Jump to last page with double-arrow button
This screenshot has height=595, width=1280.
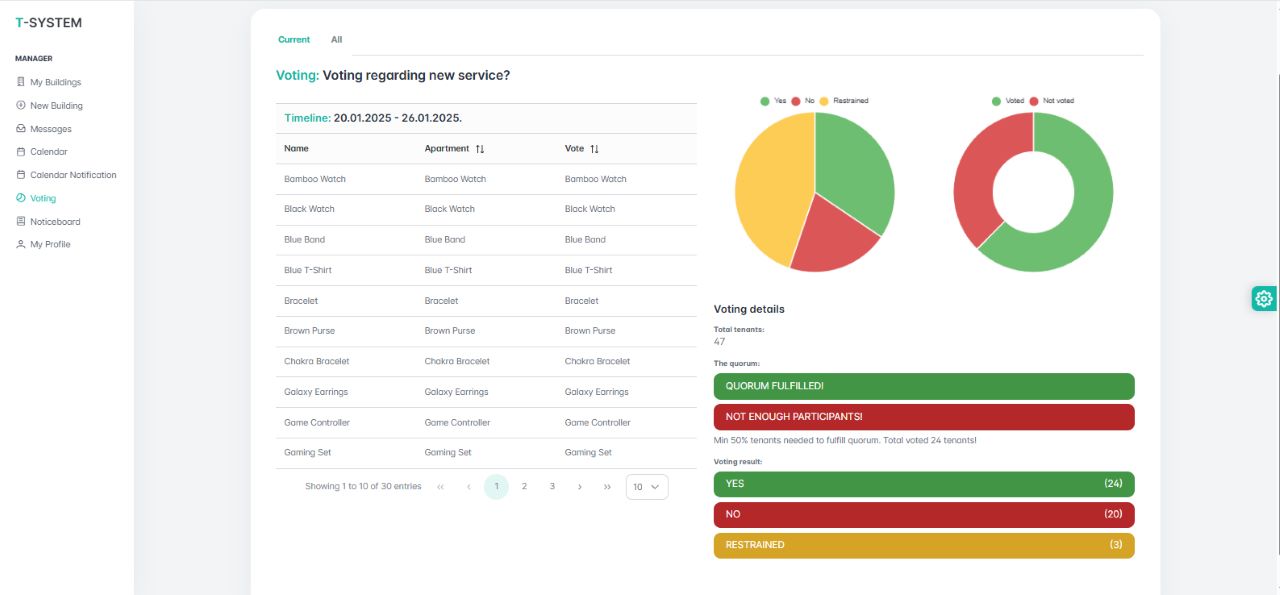pos(607,486)
